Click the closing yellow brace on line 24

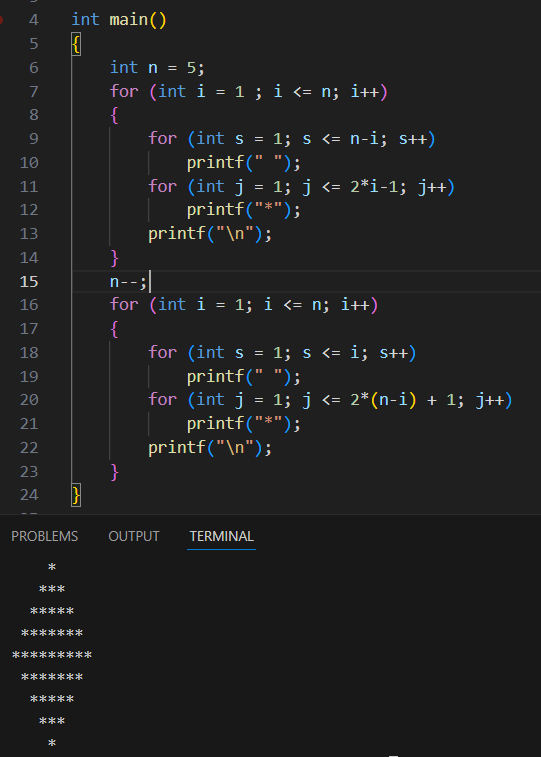(76, 495)
